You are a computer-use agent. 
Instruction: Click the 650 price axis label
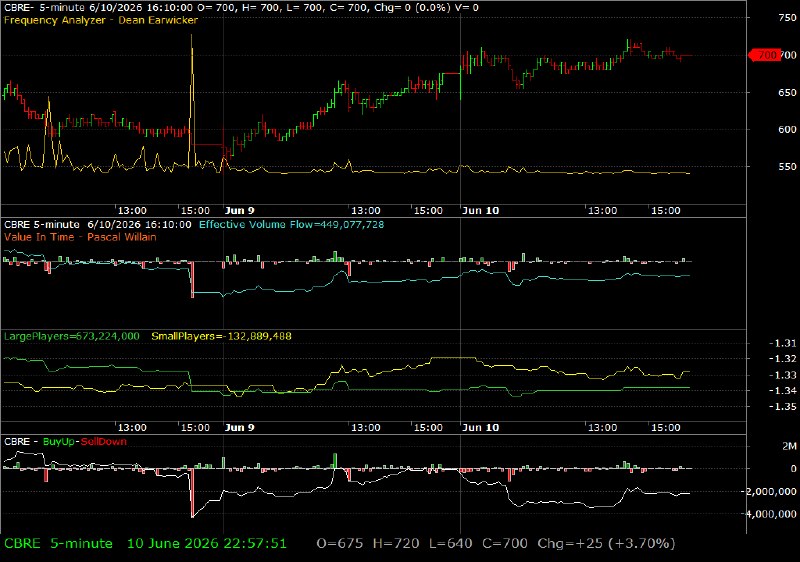787,93
